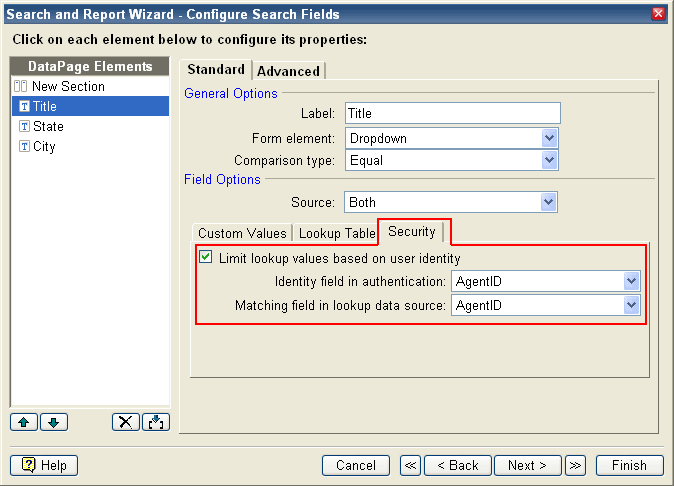Select the State element in the list
Image resolution: width=674 pixels, height=486 pixels.
(91, 126)
